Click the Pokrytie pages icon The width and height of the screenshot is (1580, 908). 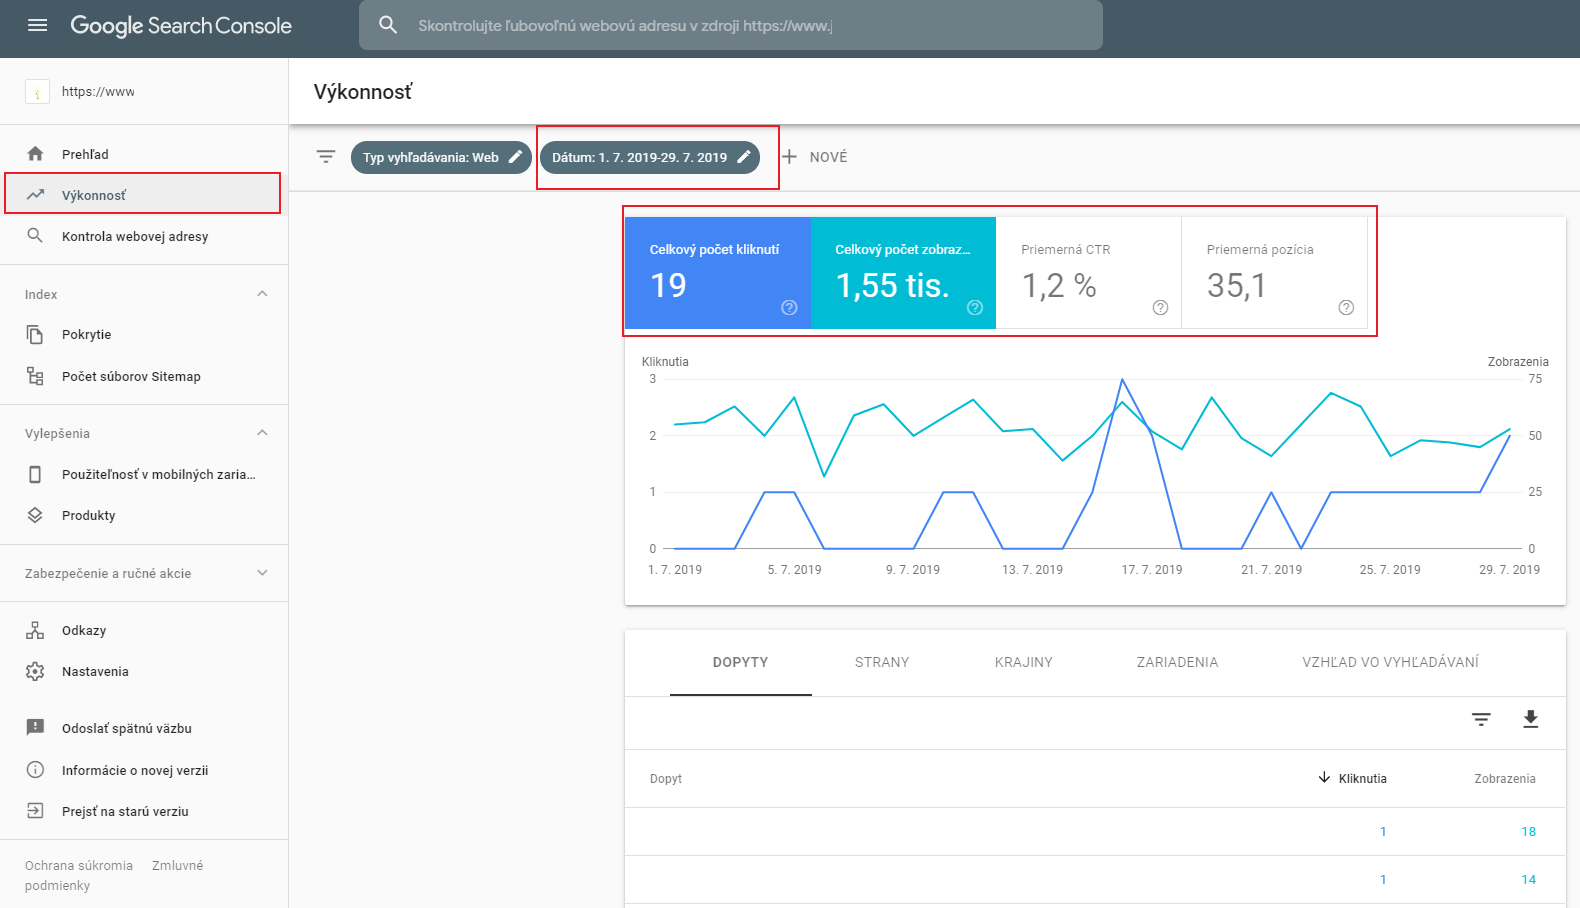(35, 334)
